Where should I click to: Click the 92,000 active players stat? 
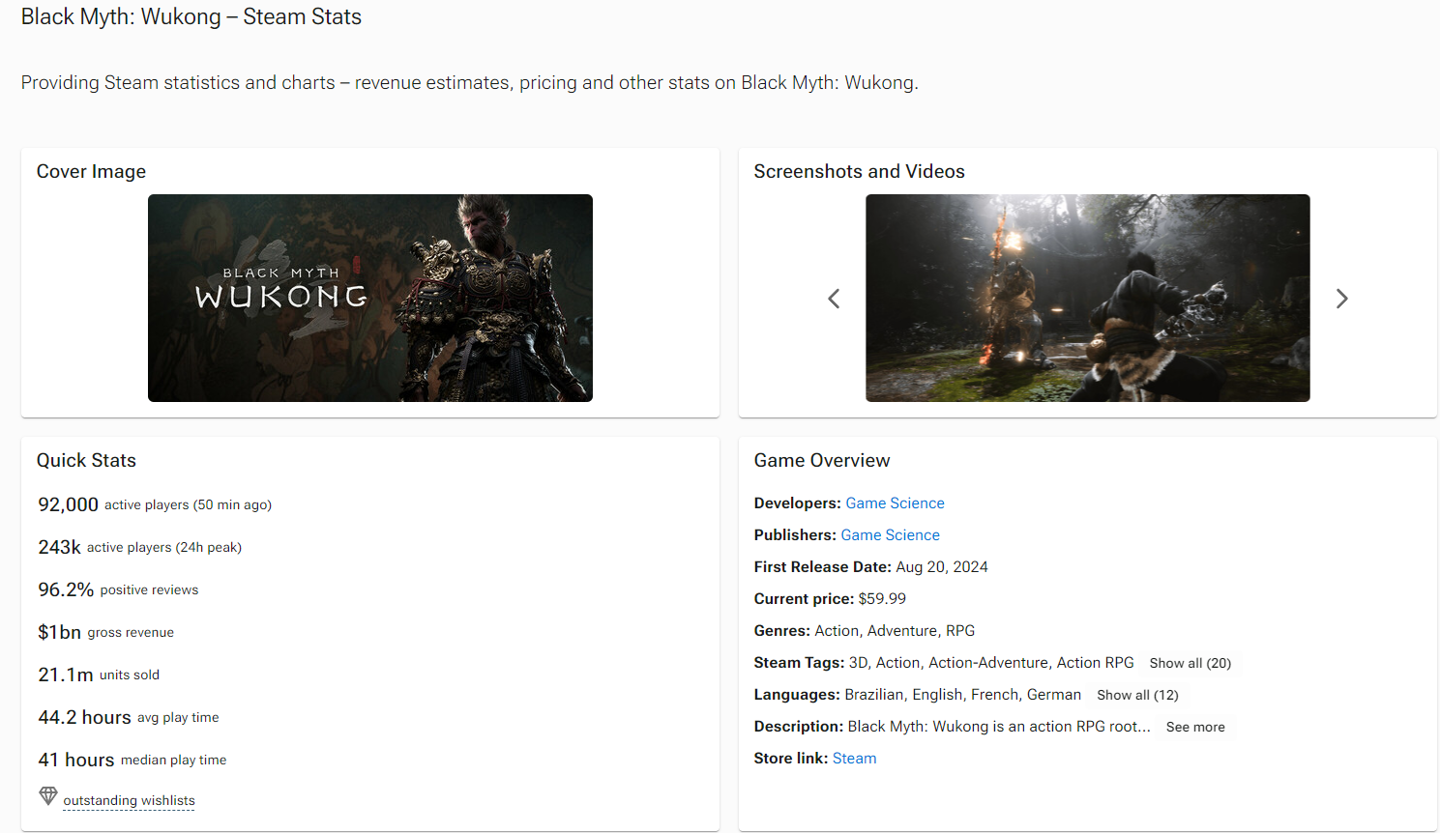point(155,505)
